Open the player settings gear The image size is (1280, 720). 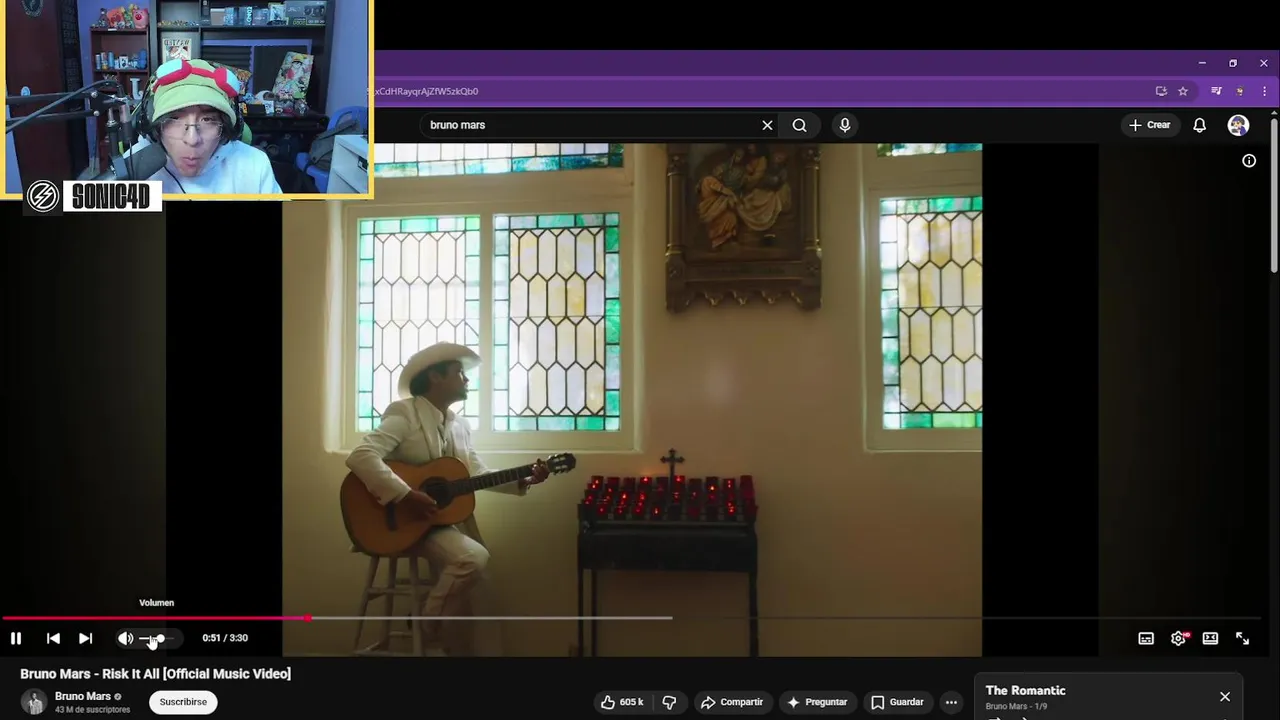click(1178, 638)
